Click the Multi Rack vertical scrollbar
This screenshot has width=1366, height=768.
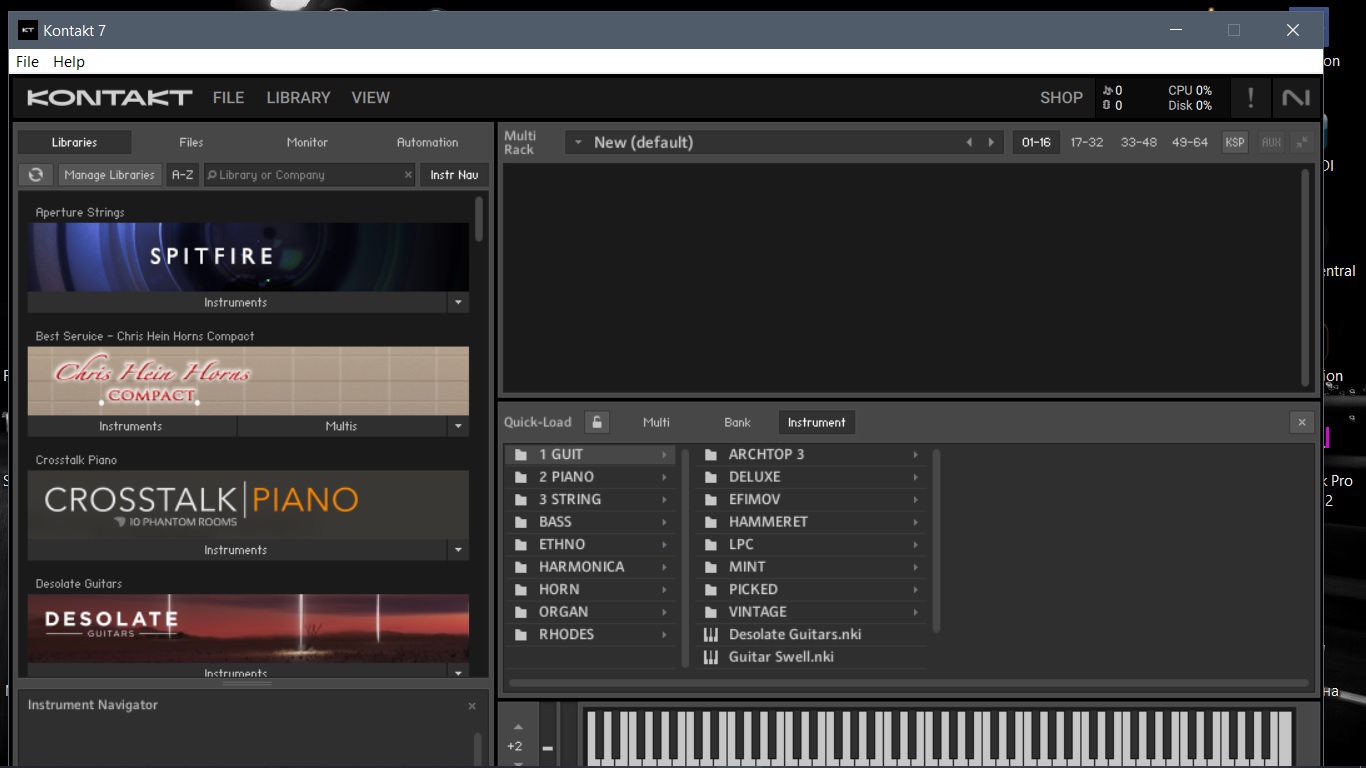[x=1305, y=277]
